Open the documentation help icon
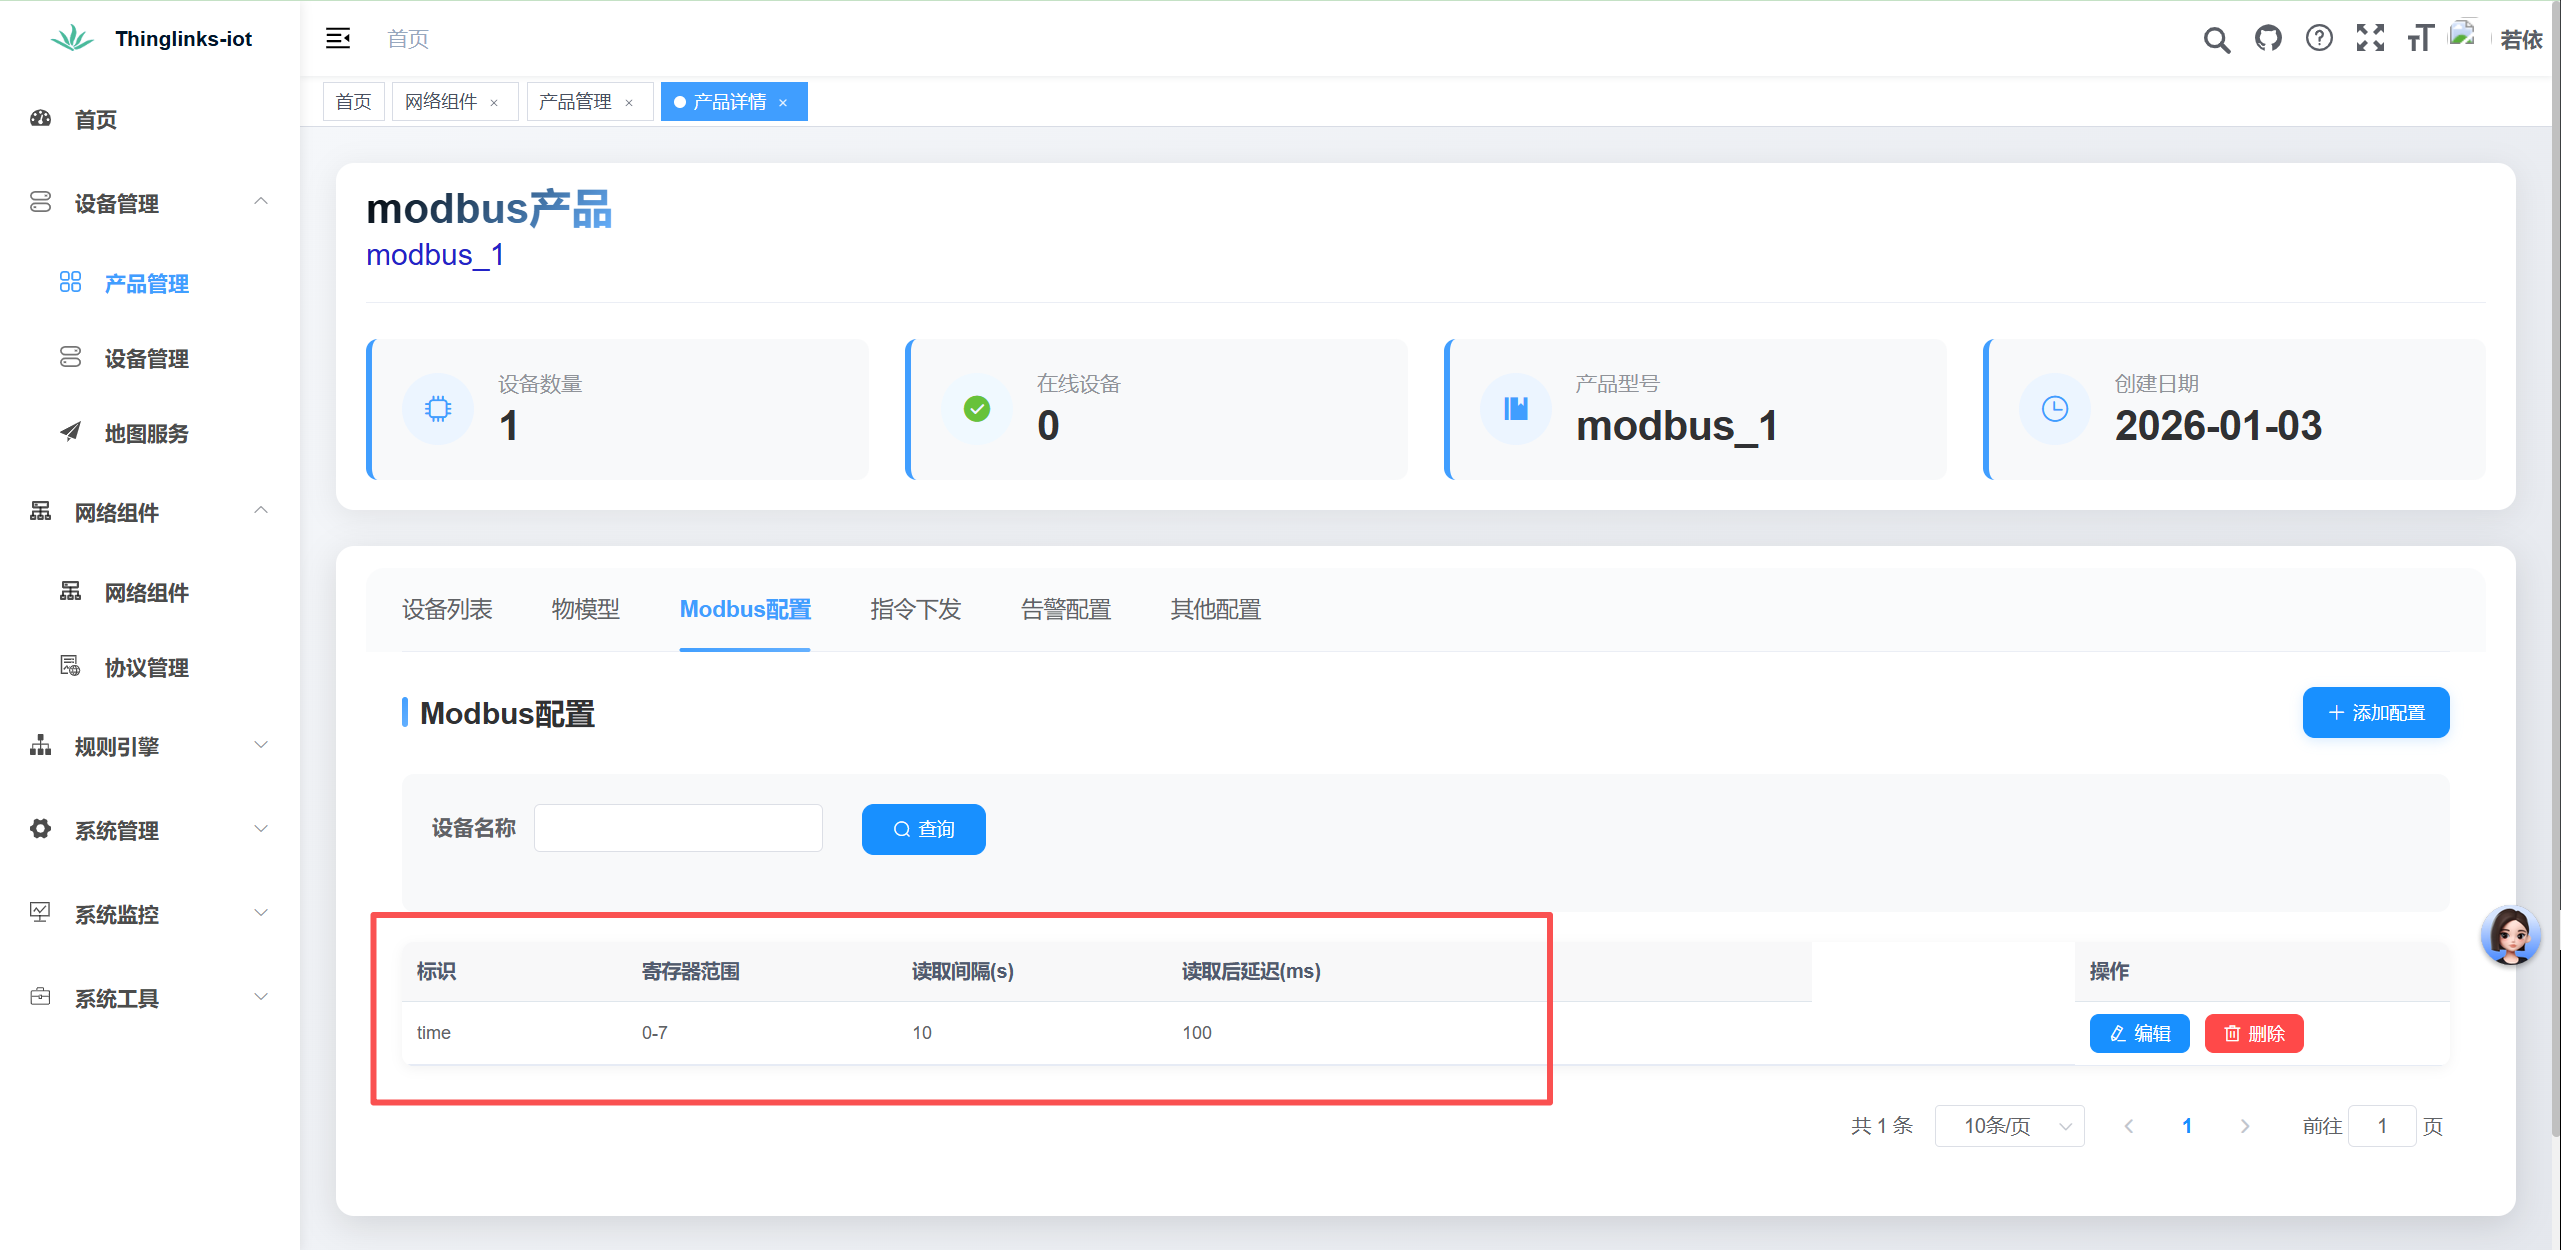Screen dimensions: 2561x1250 coord(2319,39)
